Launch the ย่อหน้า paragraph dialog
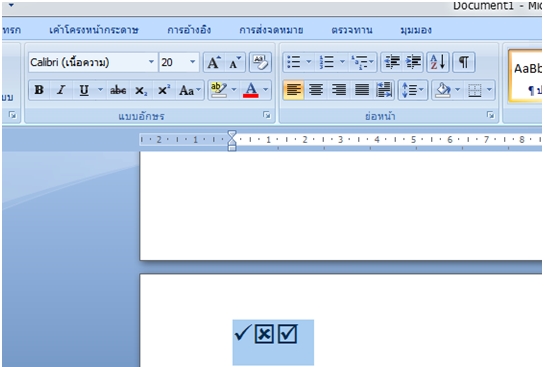The width and height of the screenshot is (546, 367). [490, 115]
